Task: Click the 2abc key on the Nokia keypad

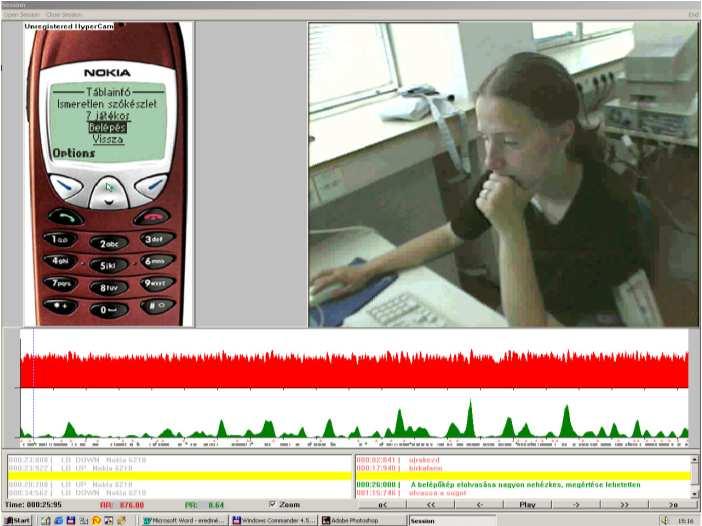Action: (109, 243)
